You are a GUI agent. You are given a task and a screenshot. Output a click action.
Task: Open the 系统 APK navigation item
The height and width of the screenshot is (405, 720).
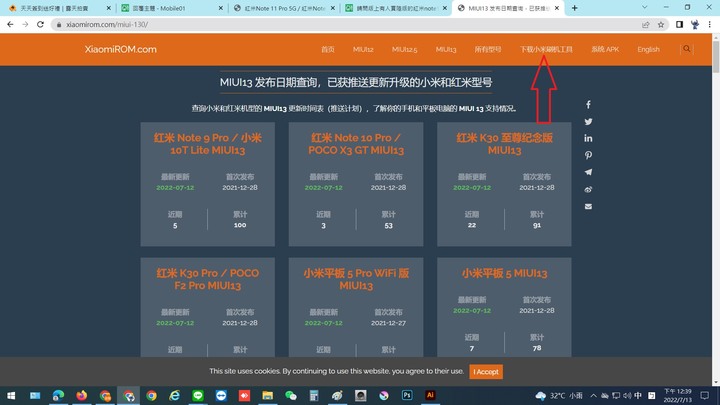[605, 49]
